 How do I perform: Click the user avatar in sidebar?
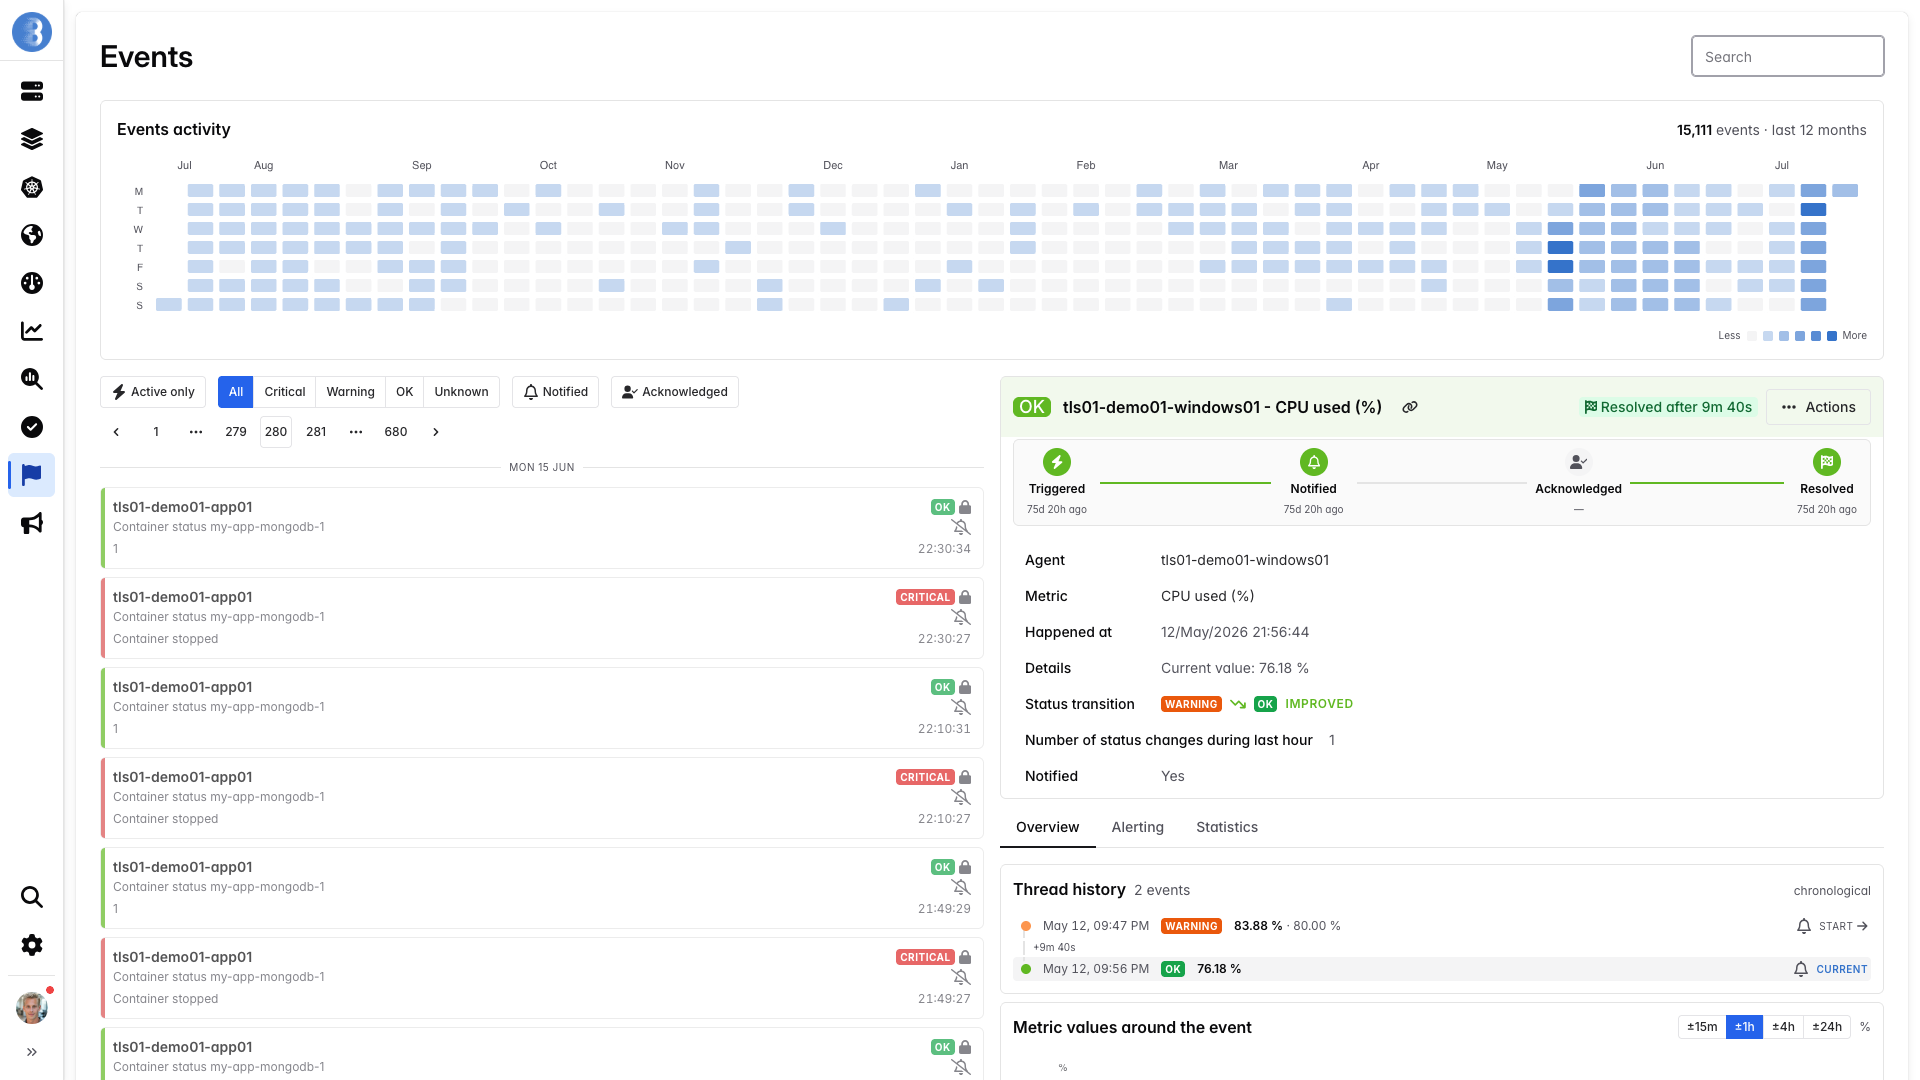click(32, 1007)
